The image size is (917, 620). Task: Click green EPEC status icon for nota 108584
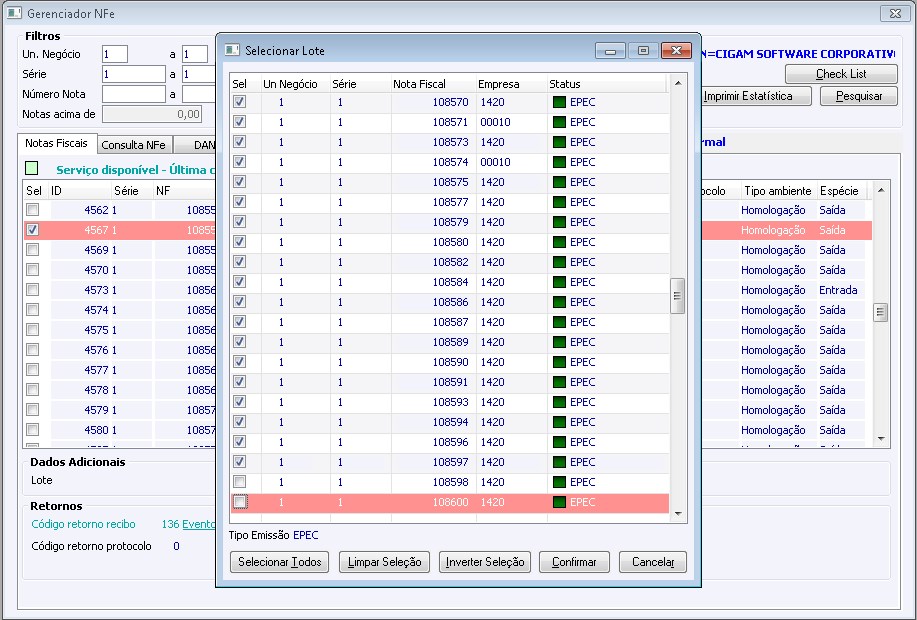coord(559,282)
